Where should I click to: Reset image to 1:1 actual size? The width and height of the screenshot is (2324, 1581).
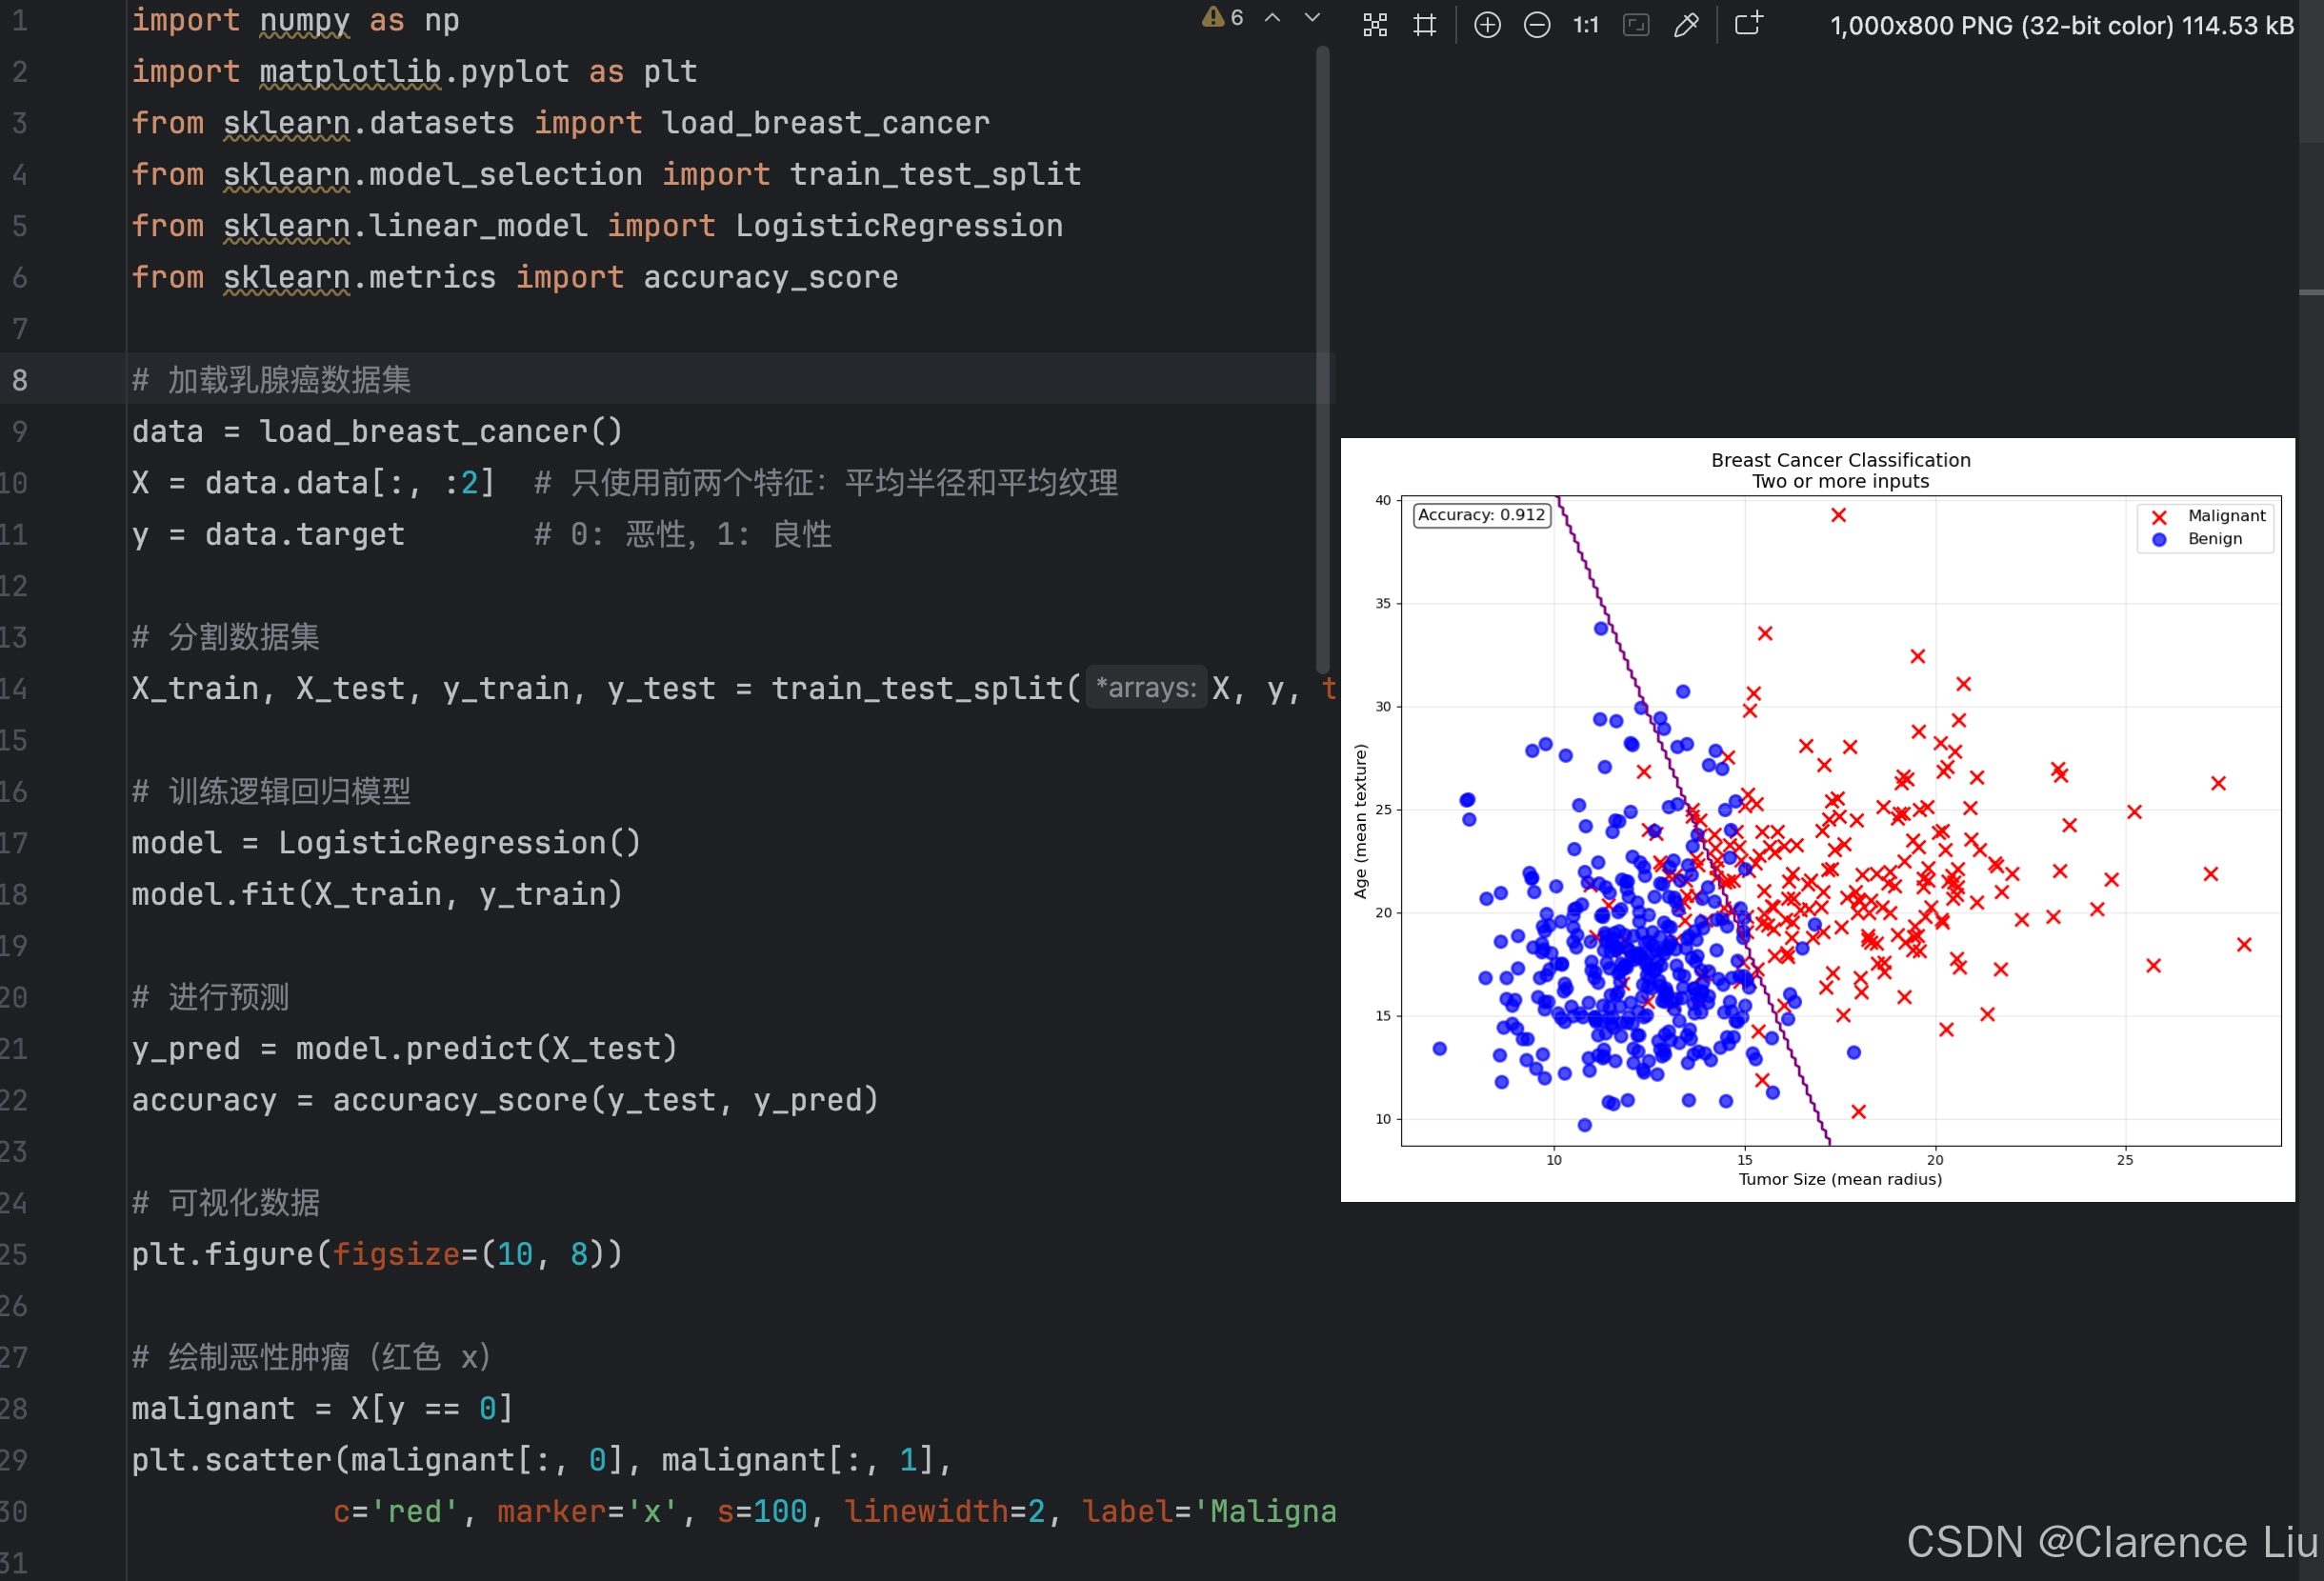point(1586,25)
